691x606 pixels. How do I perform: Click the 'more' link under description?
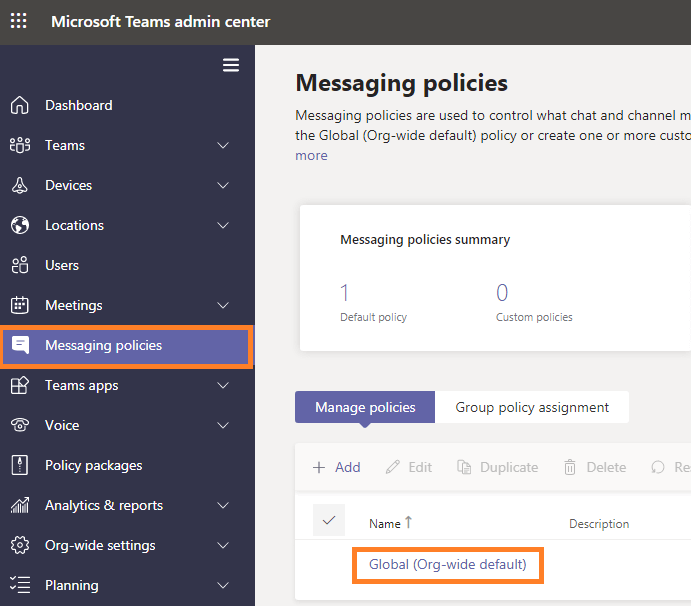pyautogui.click(x=311, y=156)
